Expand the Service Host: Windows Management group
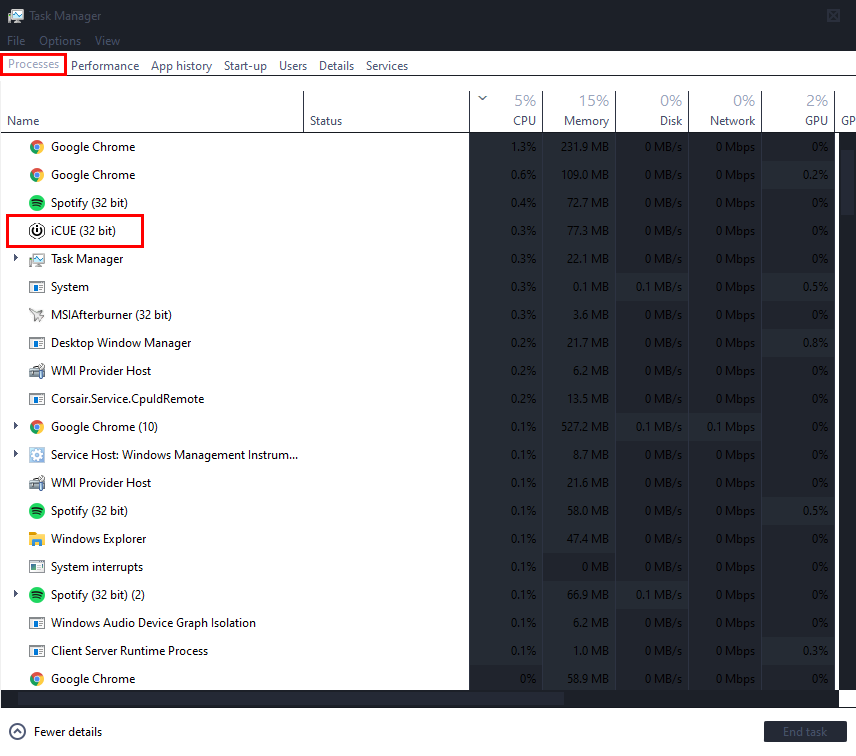 coord(16,454)
